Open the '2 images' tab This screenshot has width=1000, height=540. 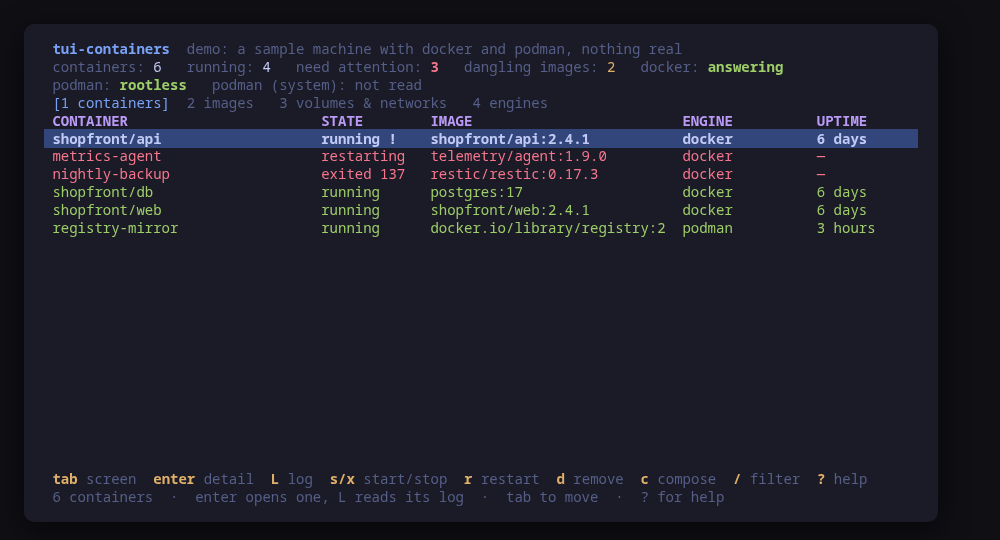[220, 103]
